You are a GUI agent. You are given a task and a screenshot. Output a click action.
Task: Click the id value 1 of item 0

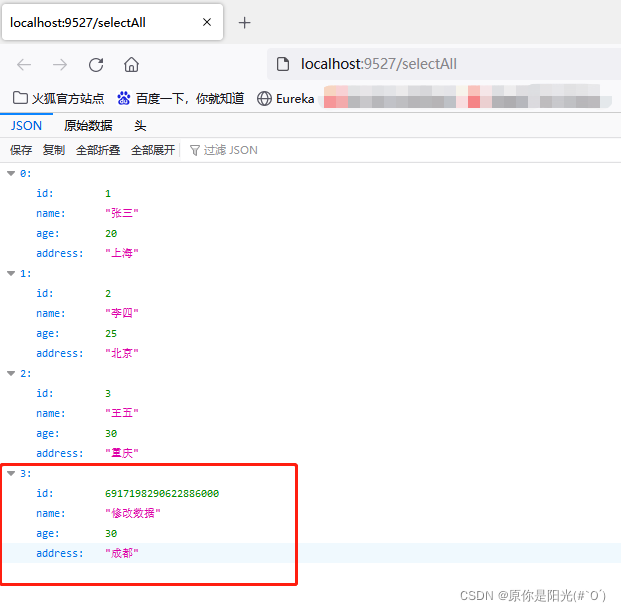click(x=108, y=193)
